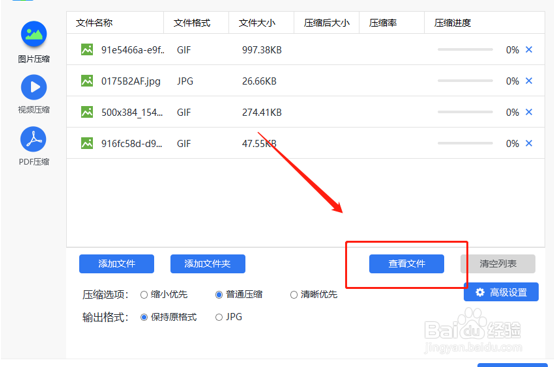Click size value 274.41KB
Image resolution: width=554 pixels, height=367 pixels.
click(262, 112)
